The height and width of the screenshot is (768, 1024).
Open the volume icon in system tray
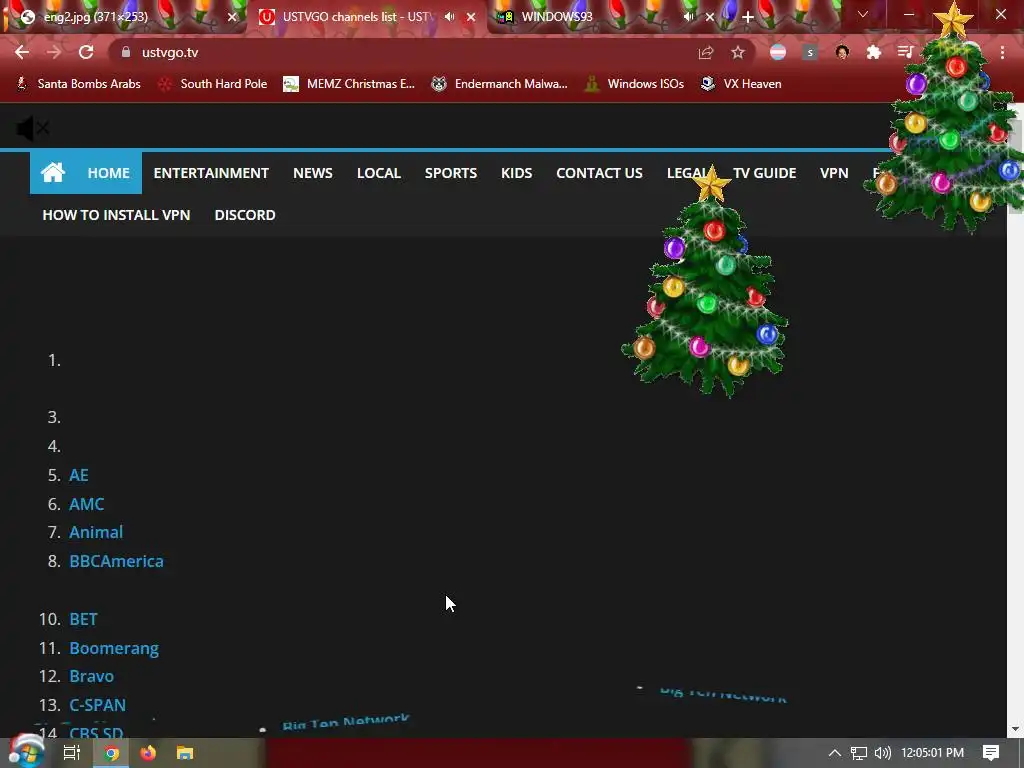[883, 753]
